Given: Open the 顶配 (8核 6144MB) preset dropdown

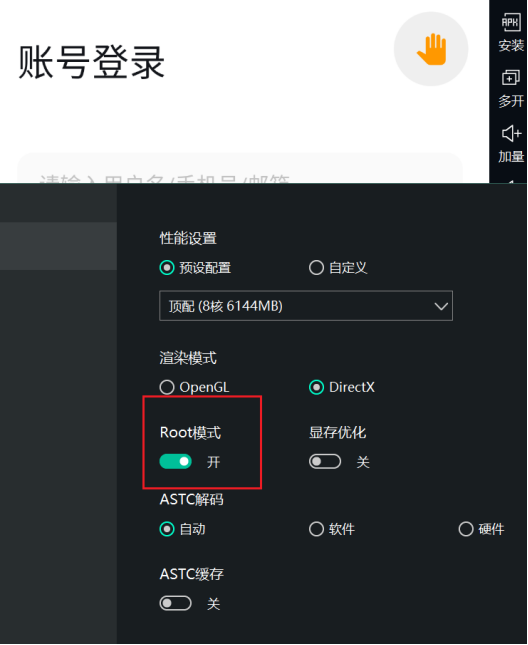Looking at the screenshot, I should 306,306.
